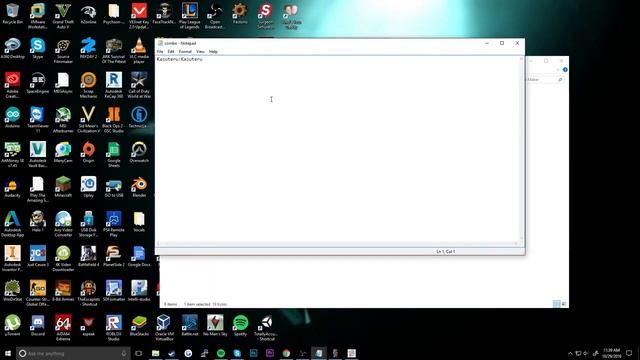The image size is (640, 360).
Task: Select the Battlefield 4 desktop icon
Action: tap(88, 256)
